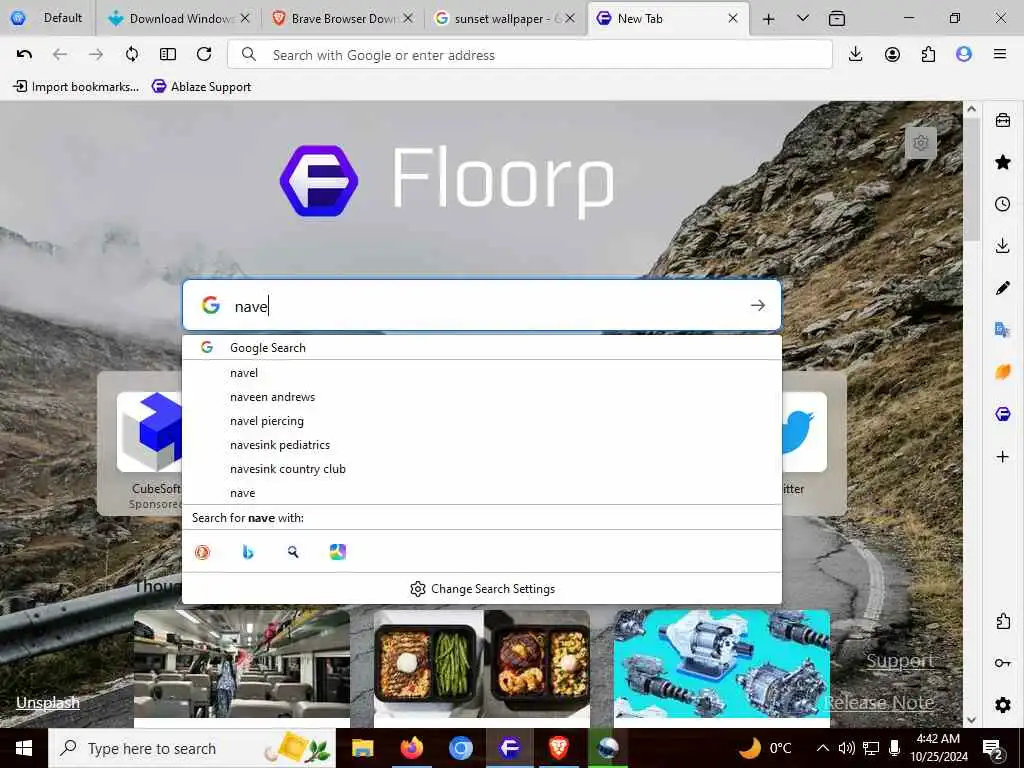Viewport: 1024px width, 768px height.
Task: Switch to the sunset wallpaper tab
Action: [x=506, y=18]
